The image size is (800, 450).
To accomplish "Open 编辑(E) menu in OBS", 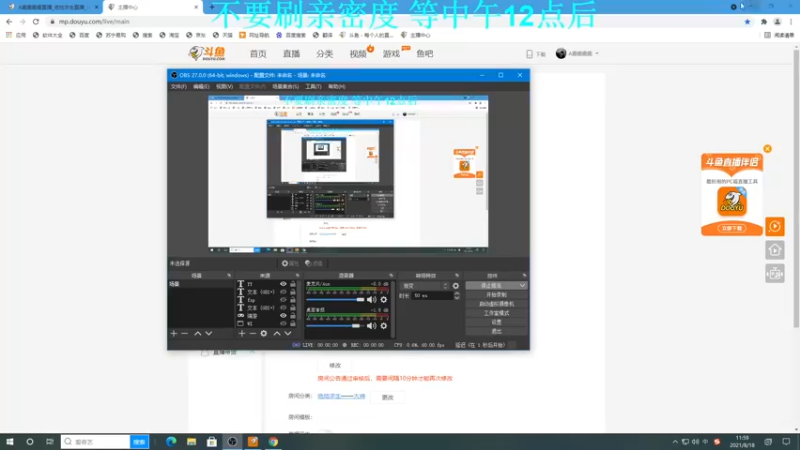I will [201, 87].
